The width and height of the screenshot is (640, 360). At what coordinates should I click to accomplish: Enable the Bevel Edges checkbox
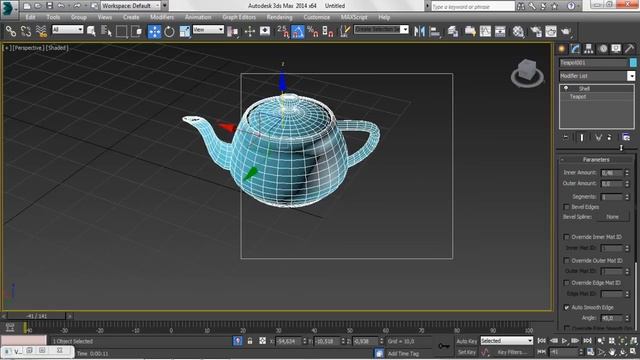click(566, 207)
